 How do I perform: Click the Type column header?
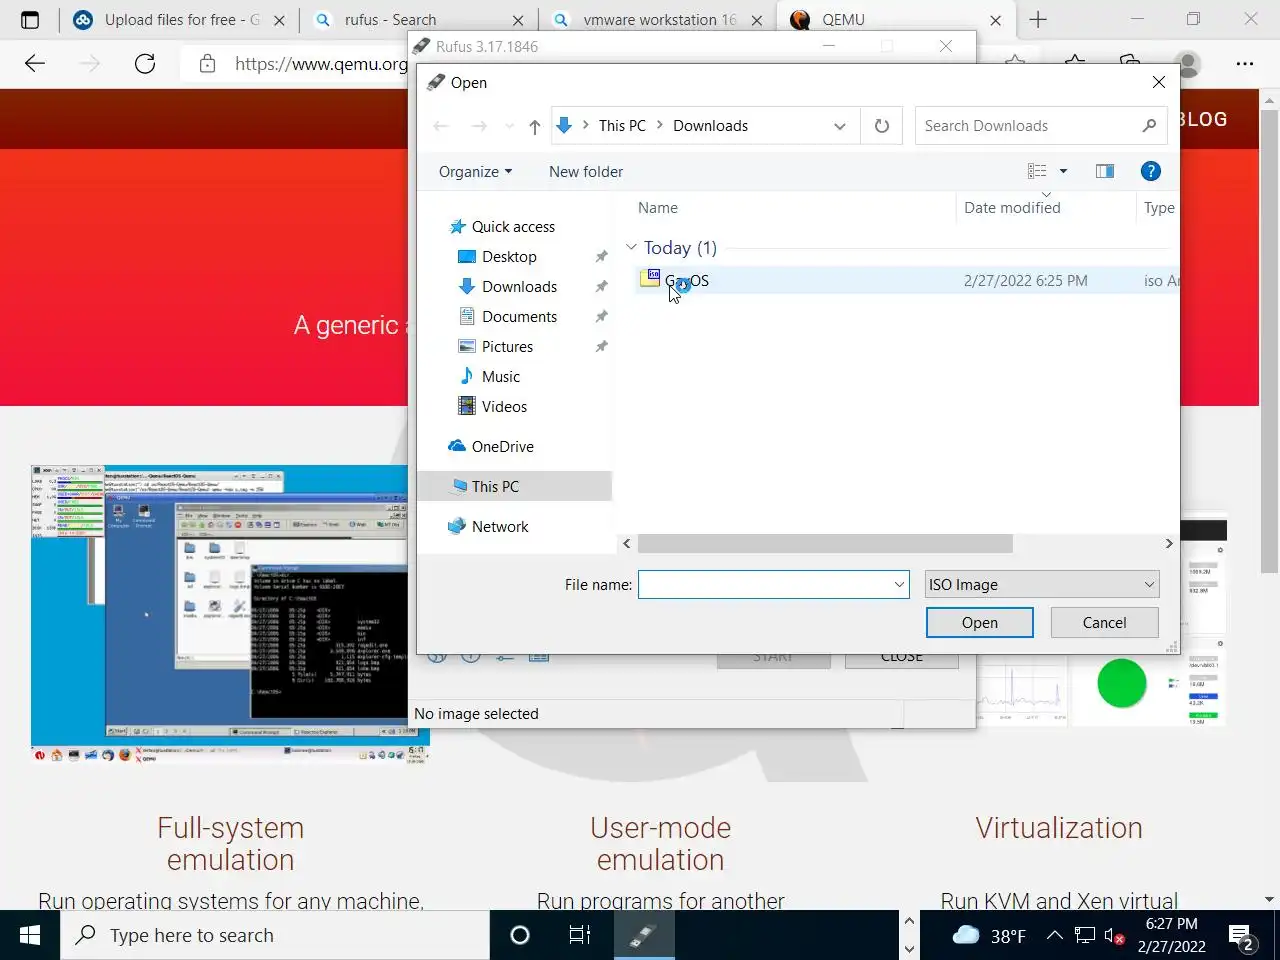(1159, 208)
